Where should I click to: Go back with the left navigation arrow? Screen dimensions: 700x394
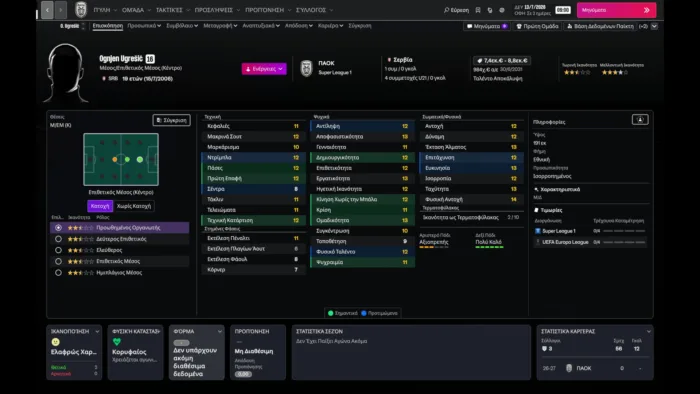pos(47,10)
